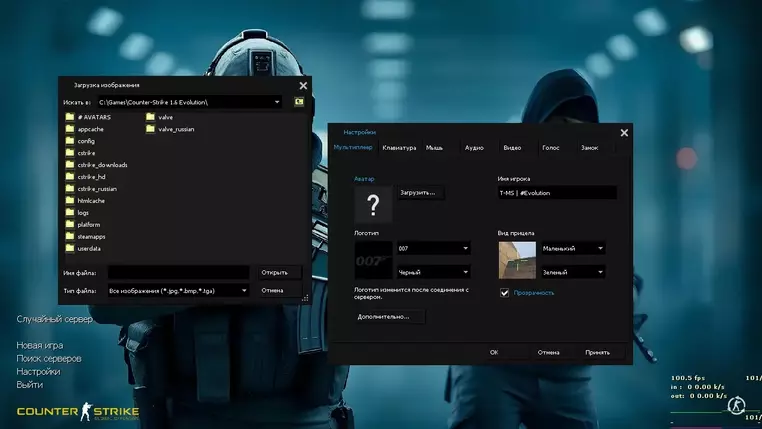Select the appcache folder icon

click(70, 129)
